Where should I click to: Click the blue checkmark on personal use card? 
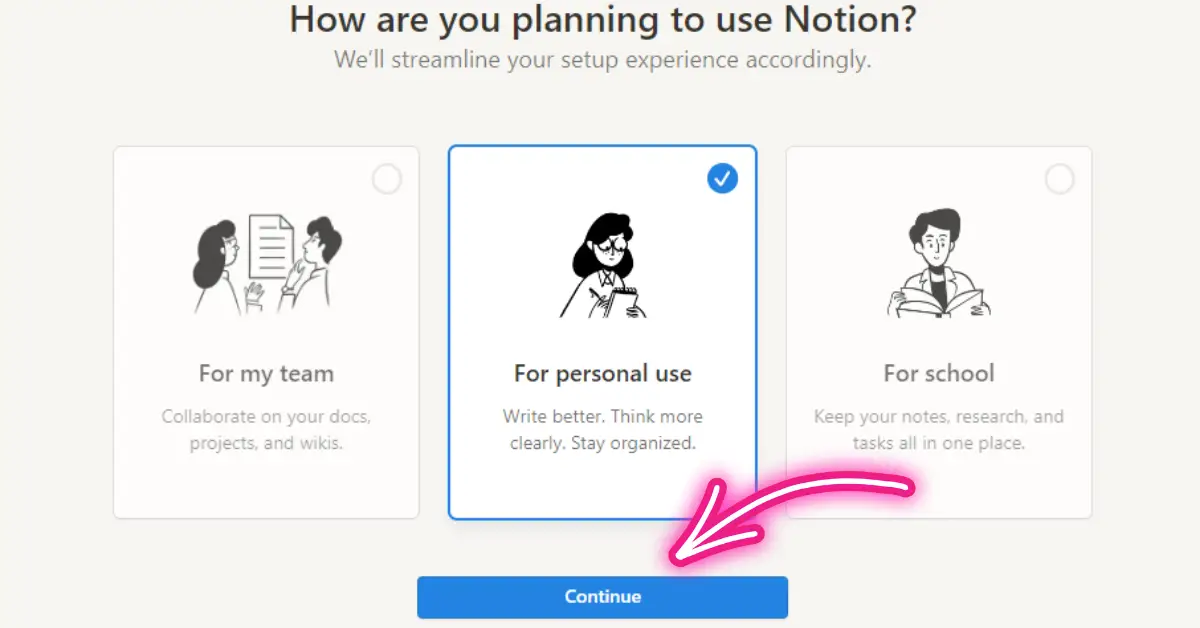[x=722, y=178]
